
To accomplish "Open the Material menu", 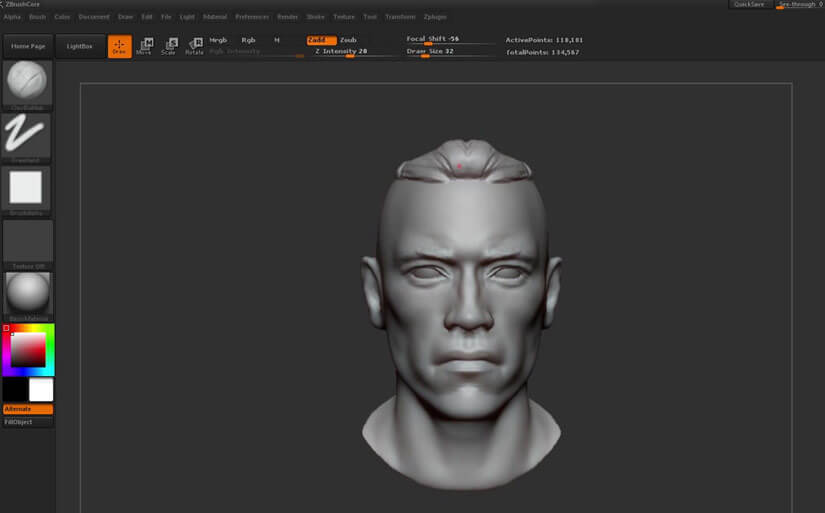I will [215, 17].
